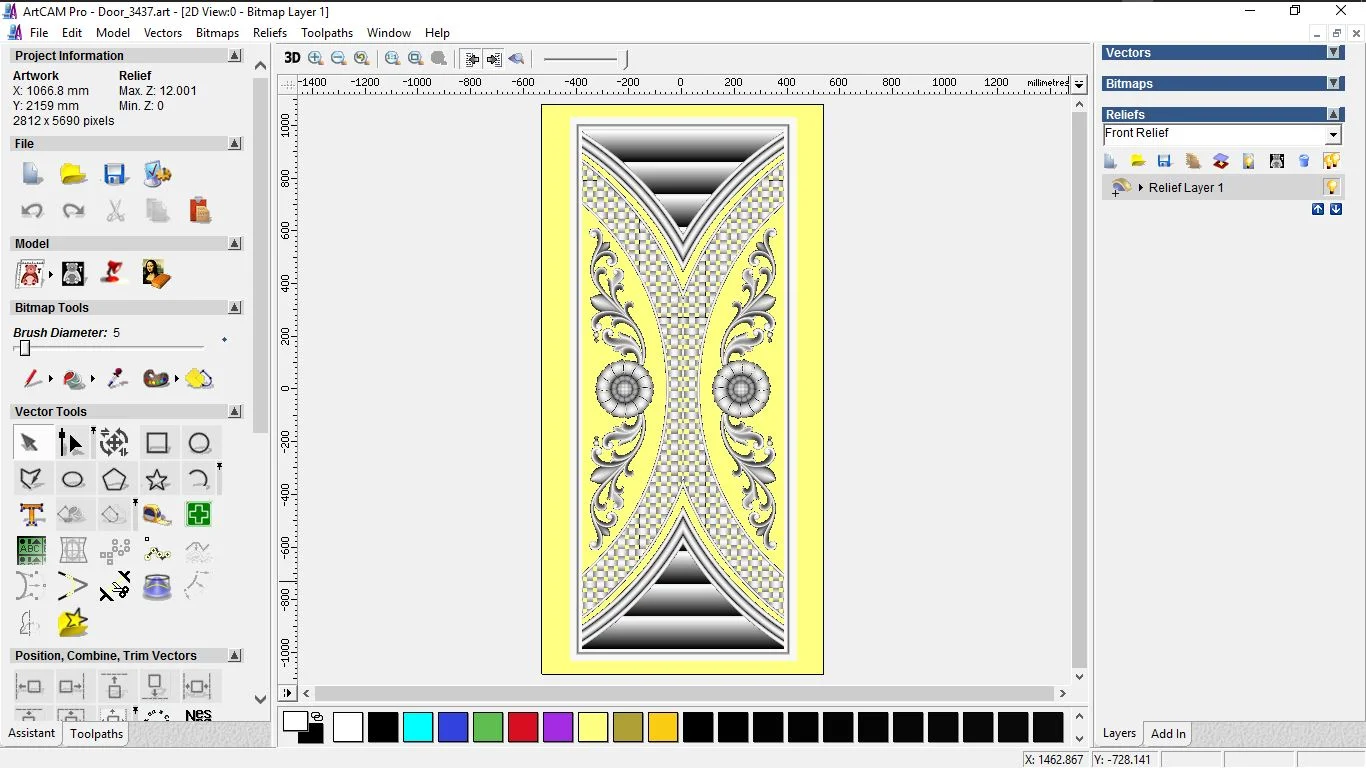Switch to the 3D view button

point(291,59)
